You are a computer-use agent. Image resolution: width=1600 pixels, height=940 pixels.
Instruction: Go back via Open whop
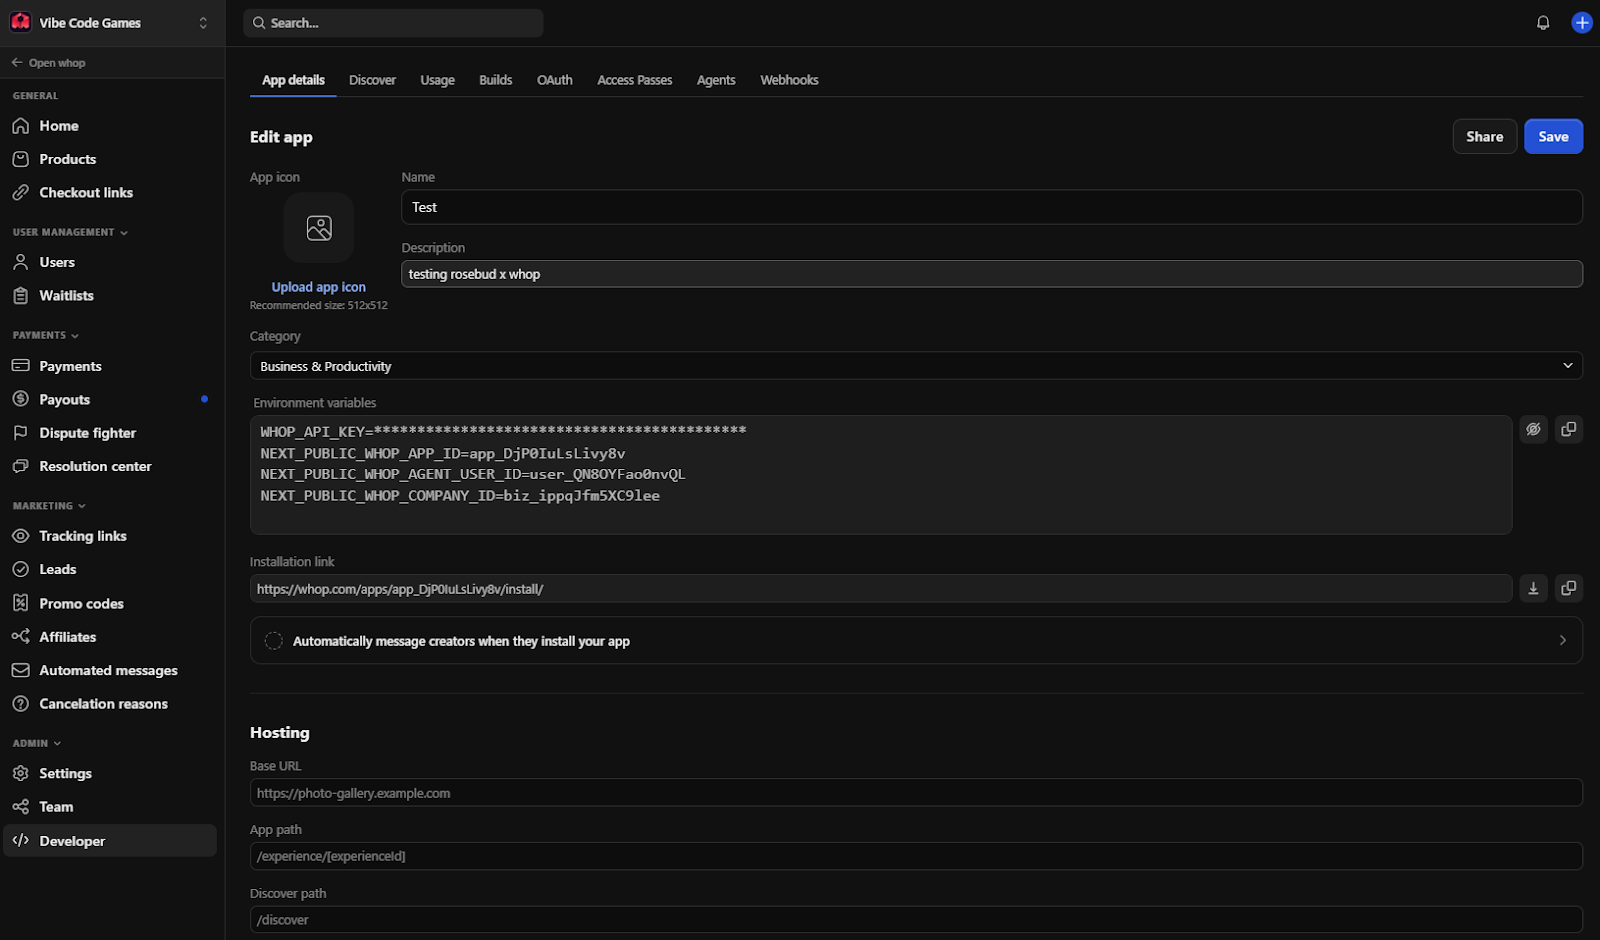tap(48, 62)
